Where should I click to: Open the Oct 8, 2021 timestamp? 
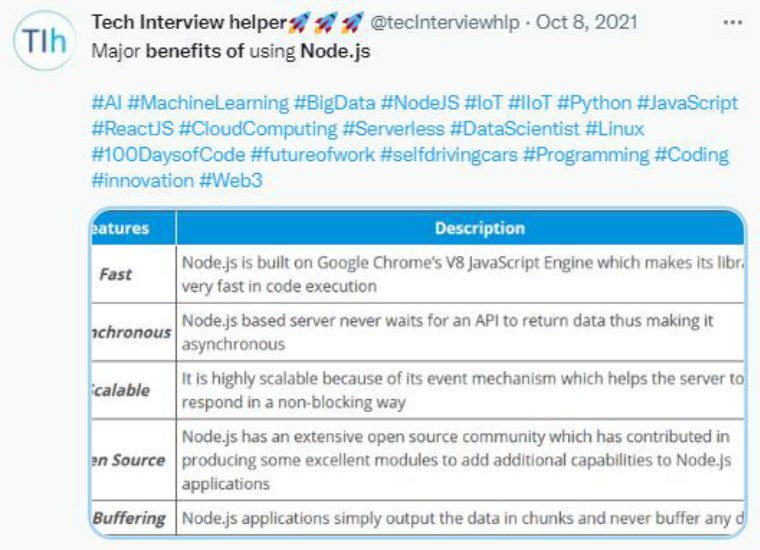tap(586, 22)
